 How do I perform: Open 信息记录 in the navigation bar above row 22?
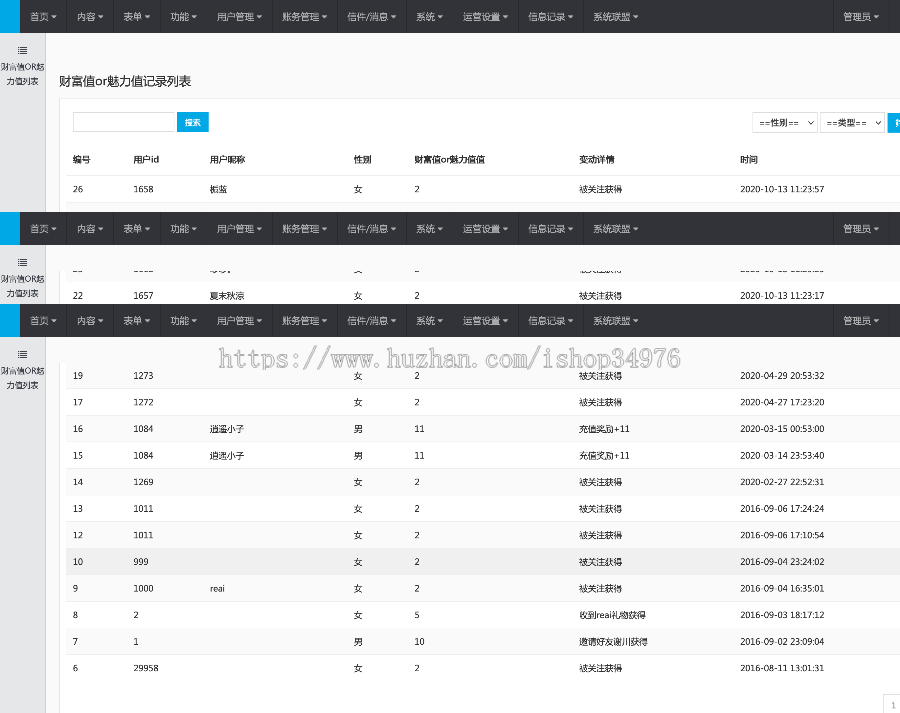click(550, 228)
